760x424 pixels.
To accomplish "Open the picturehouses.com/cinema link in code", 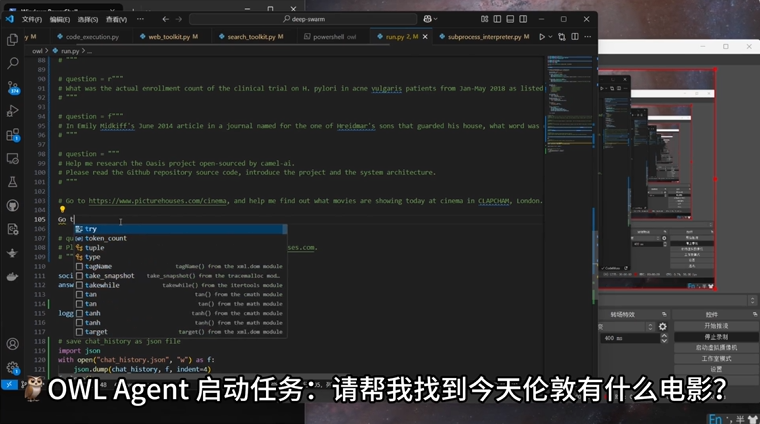I will pos(158,201).
